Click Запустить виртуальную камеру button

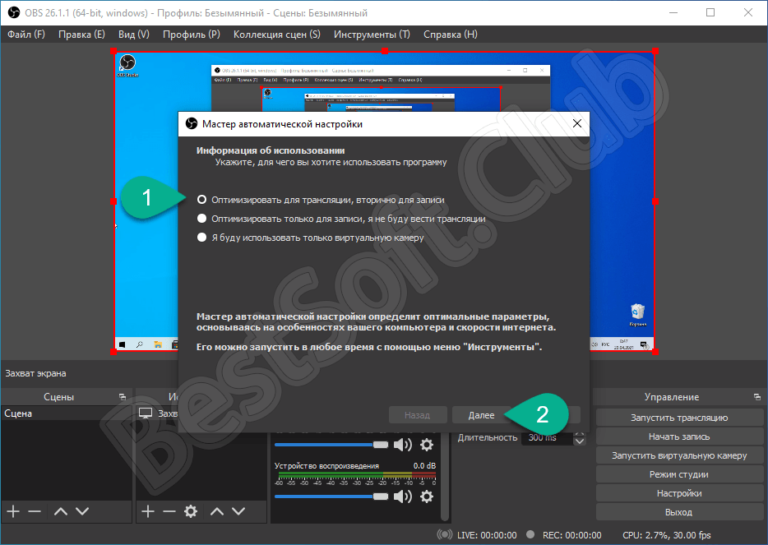679,455
